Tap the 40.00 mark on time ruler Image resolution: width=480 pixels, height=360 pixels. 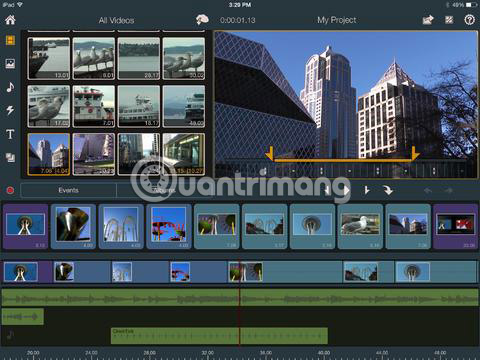click(324, 353)
